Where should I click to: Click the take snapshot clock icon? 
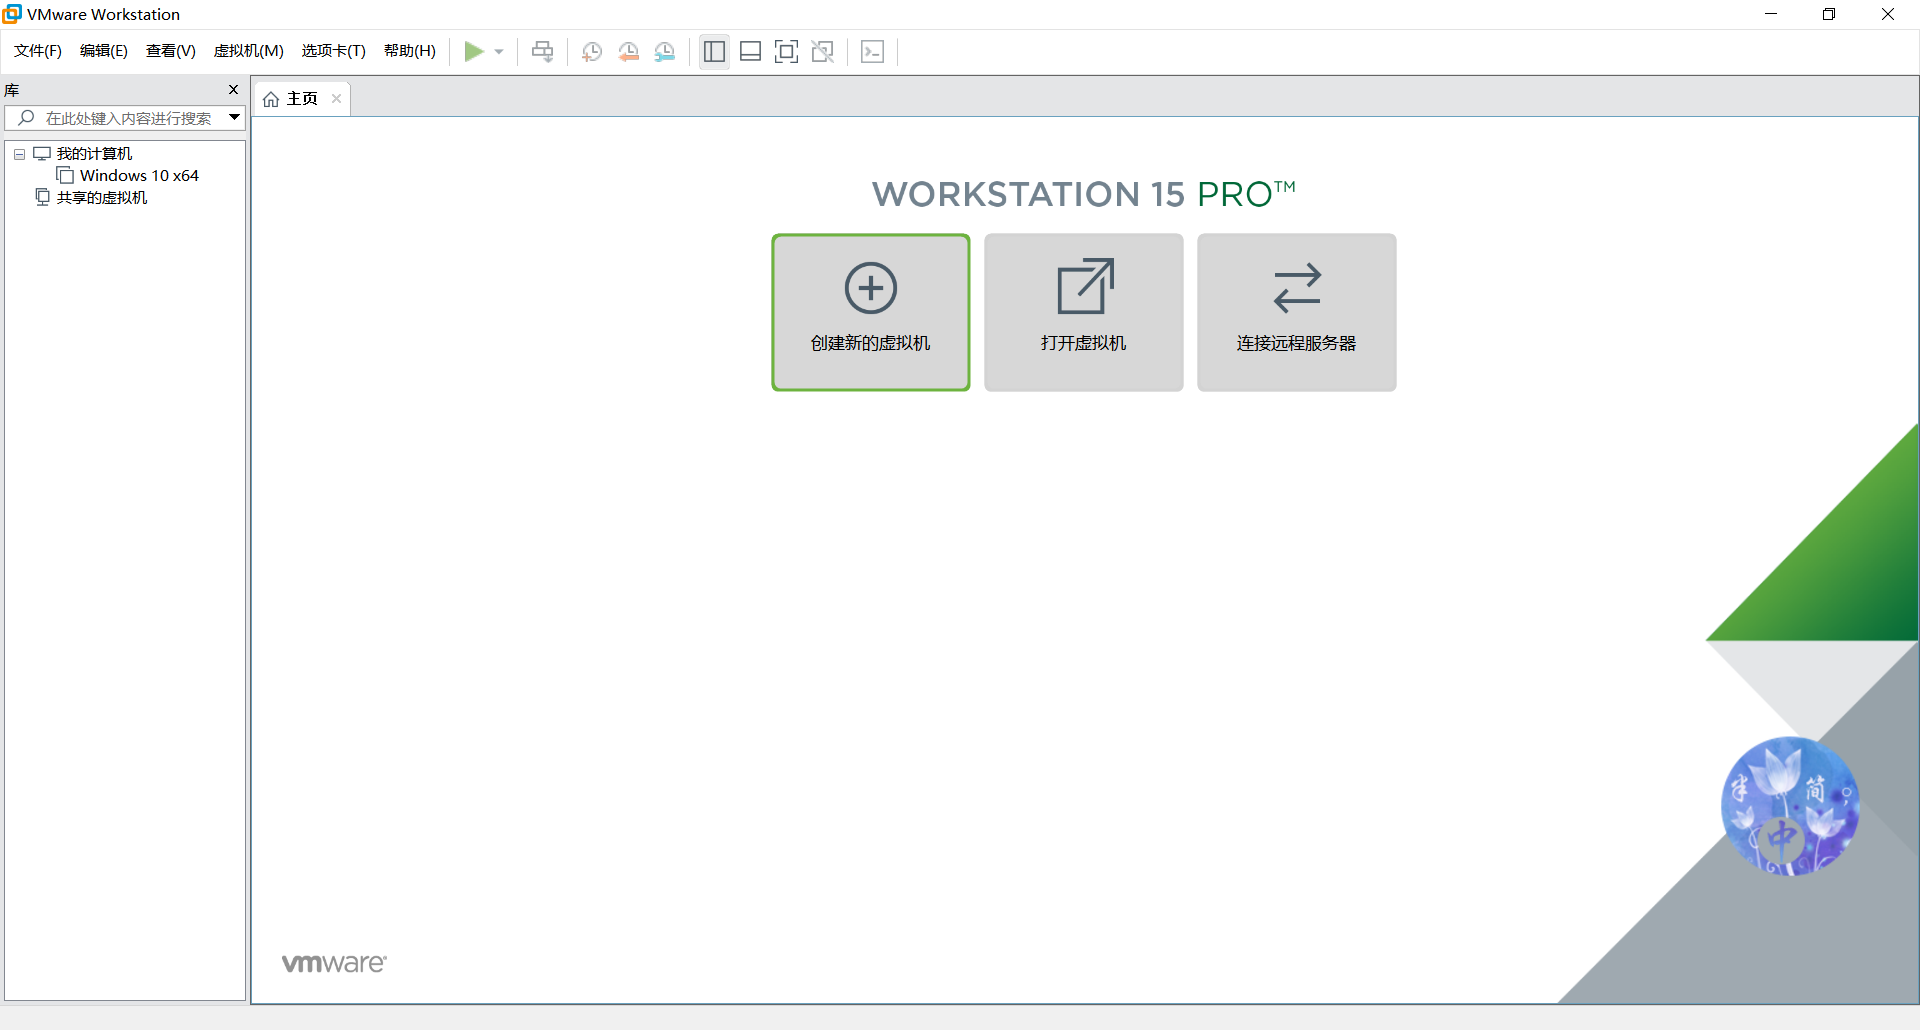coord(592,52)
